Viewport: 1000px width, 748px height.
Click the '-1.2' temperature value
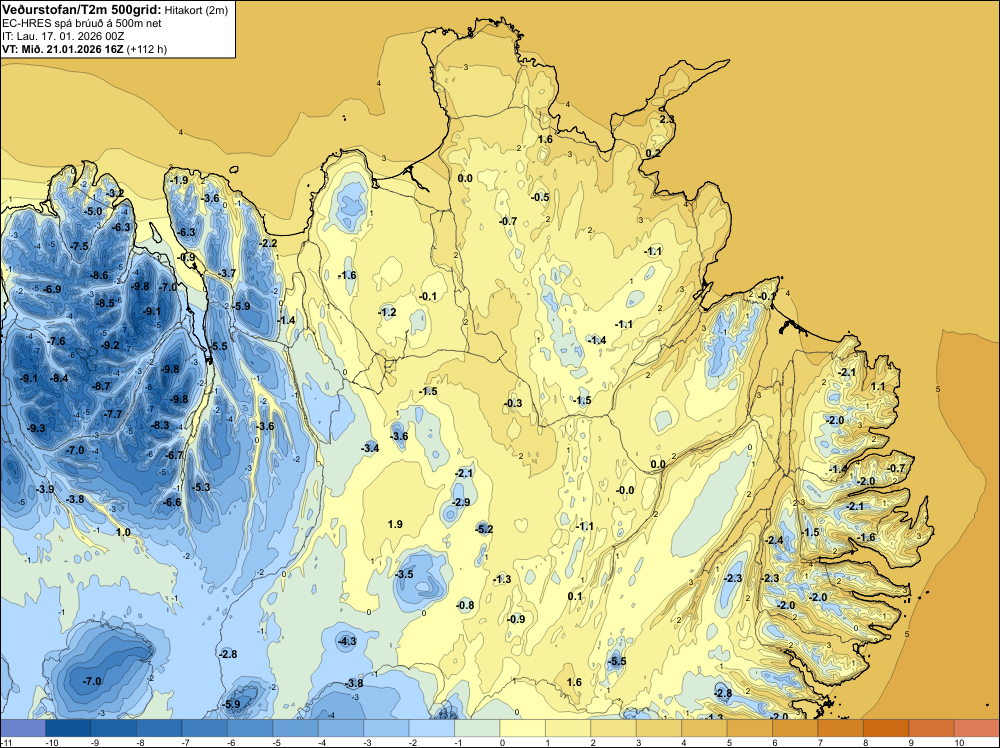tap(387, 312)
